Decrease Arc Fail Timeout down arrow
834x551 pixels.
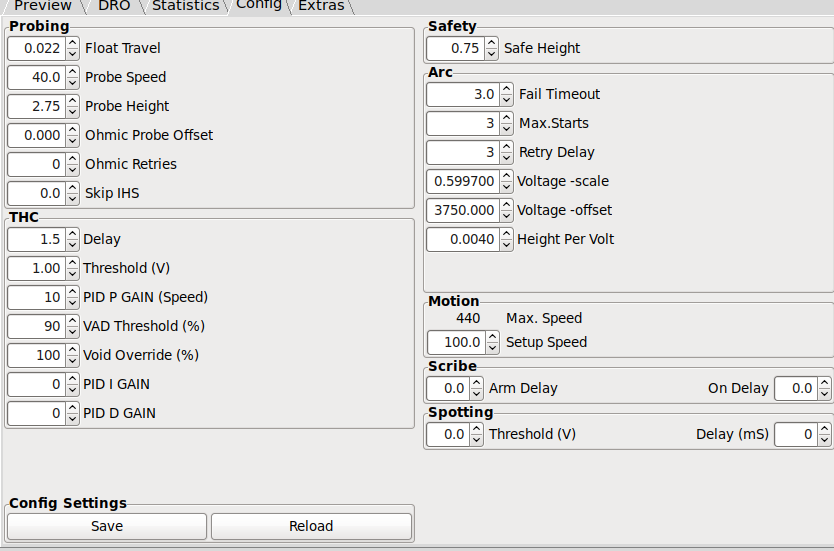click(x=506, y=99)
